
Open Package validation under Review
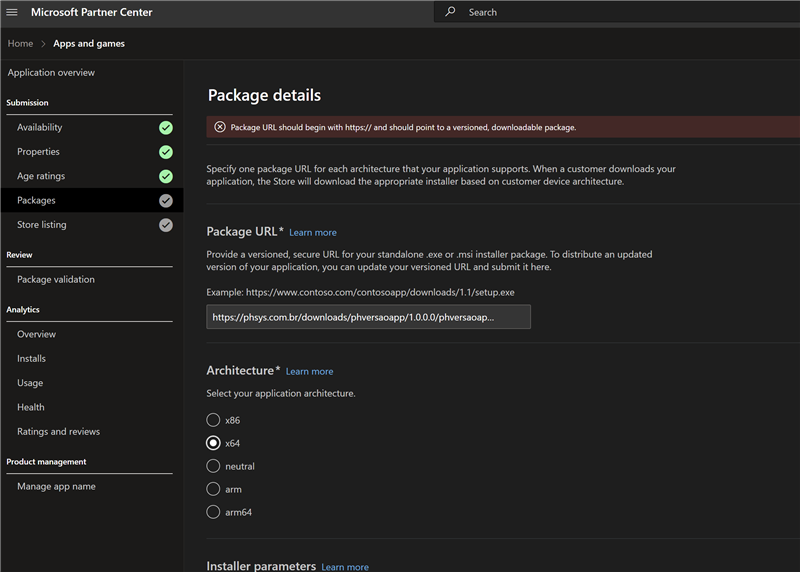(x=56, y=279)
